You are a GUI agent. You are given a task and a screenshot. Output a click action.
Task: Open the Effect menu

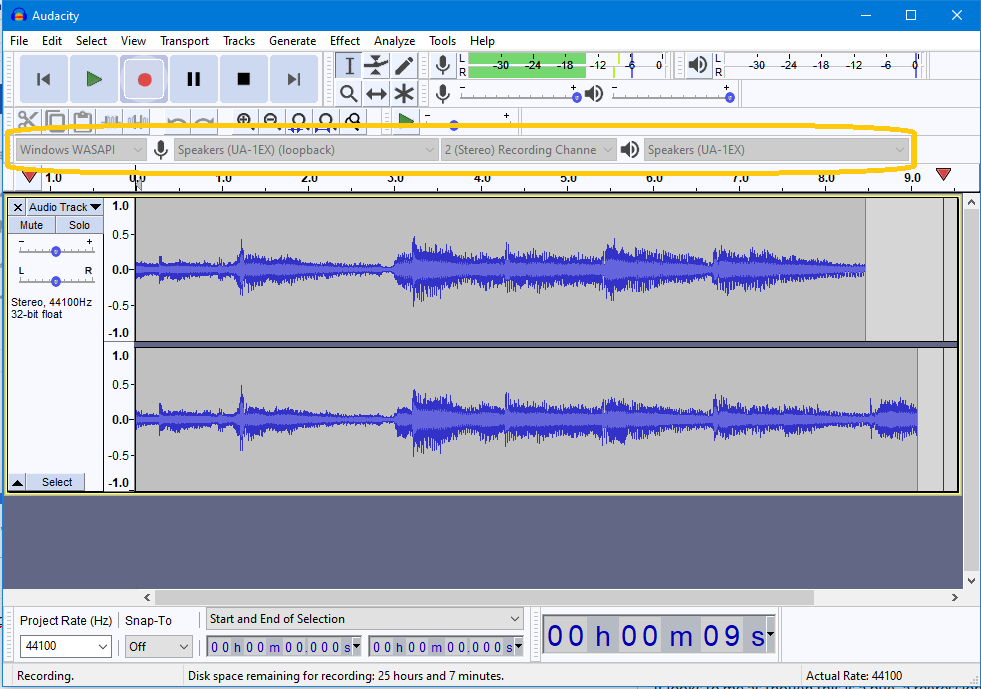(345, 41)
